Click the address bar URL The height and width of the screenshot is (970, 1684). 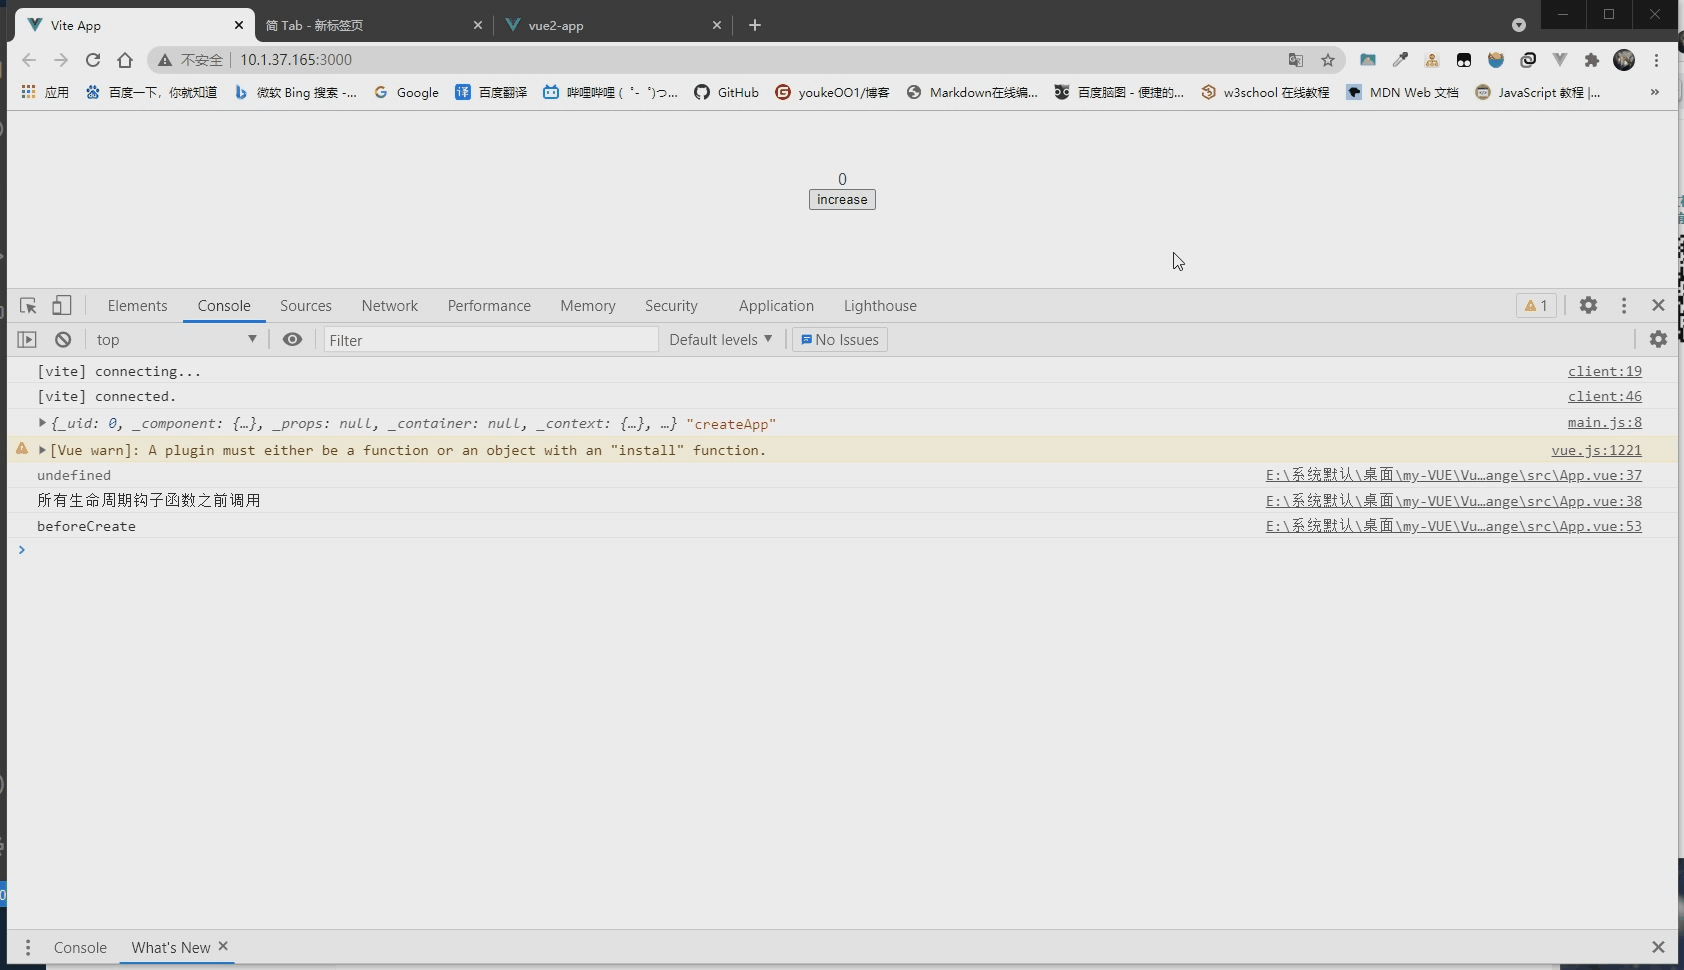(x=296, y=60)
